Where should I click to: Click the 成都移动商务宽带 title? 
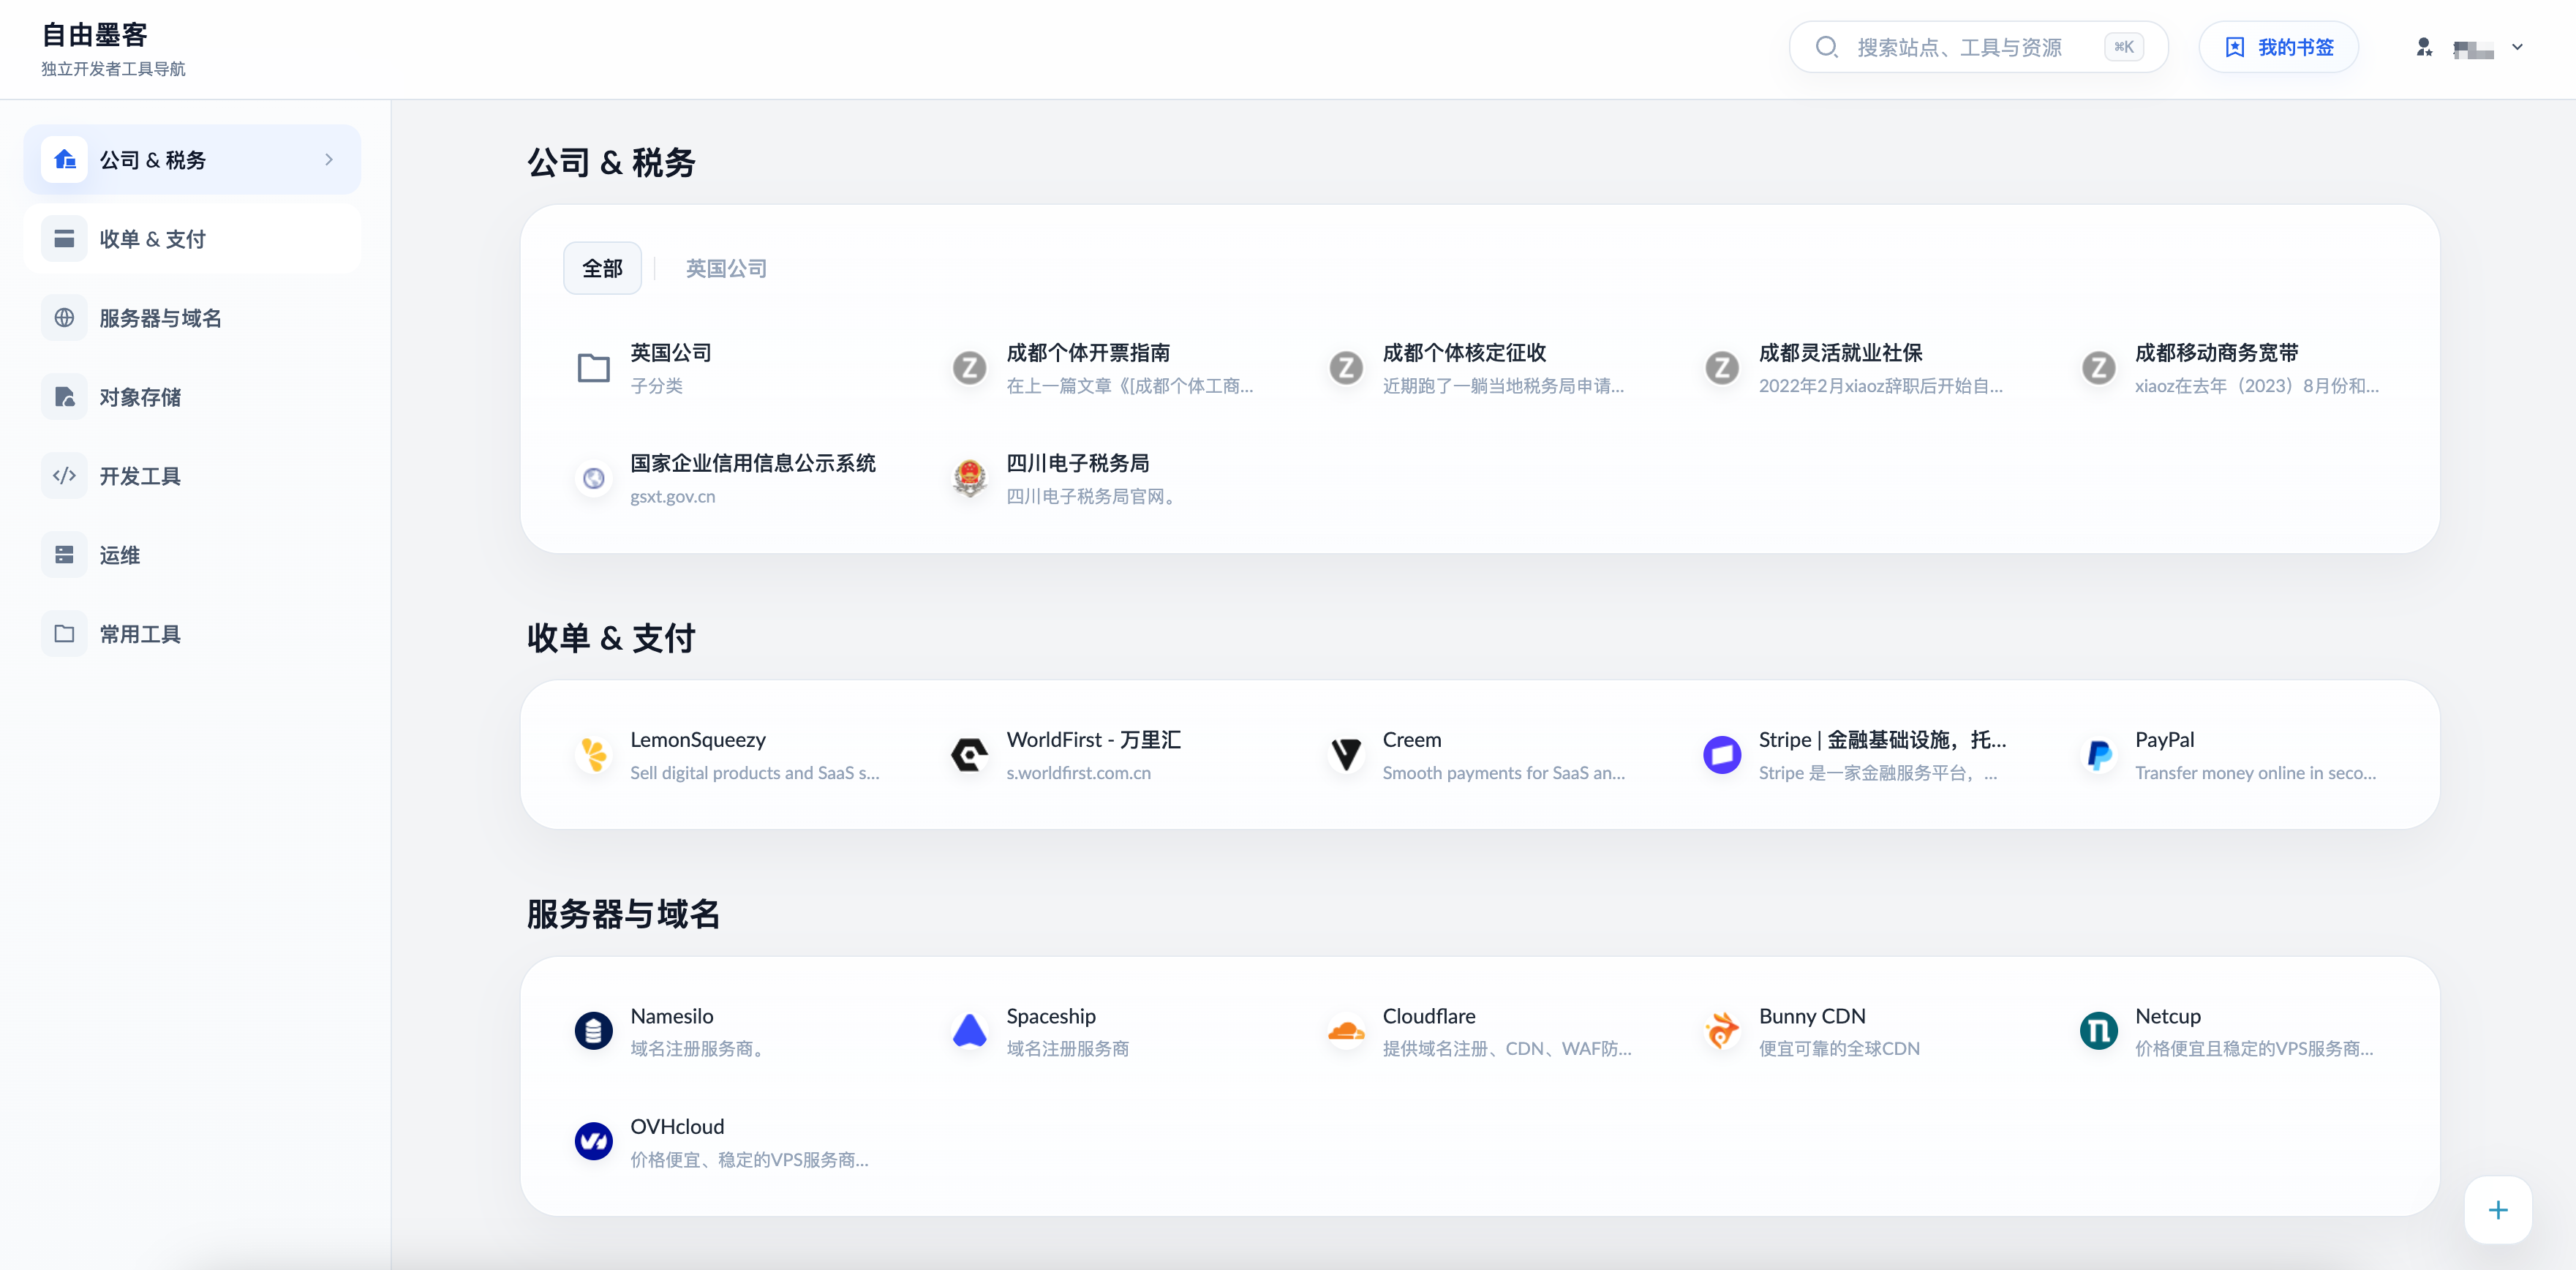(x=2217, y=353)
